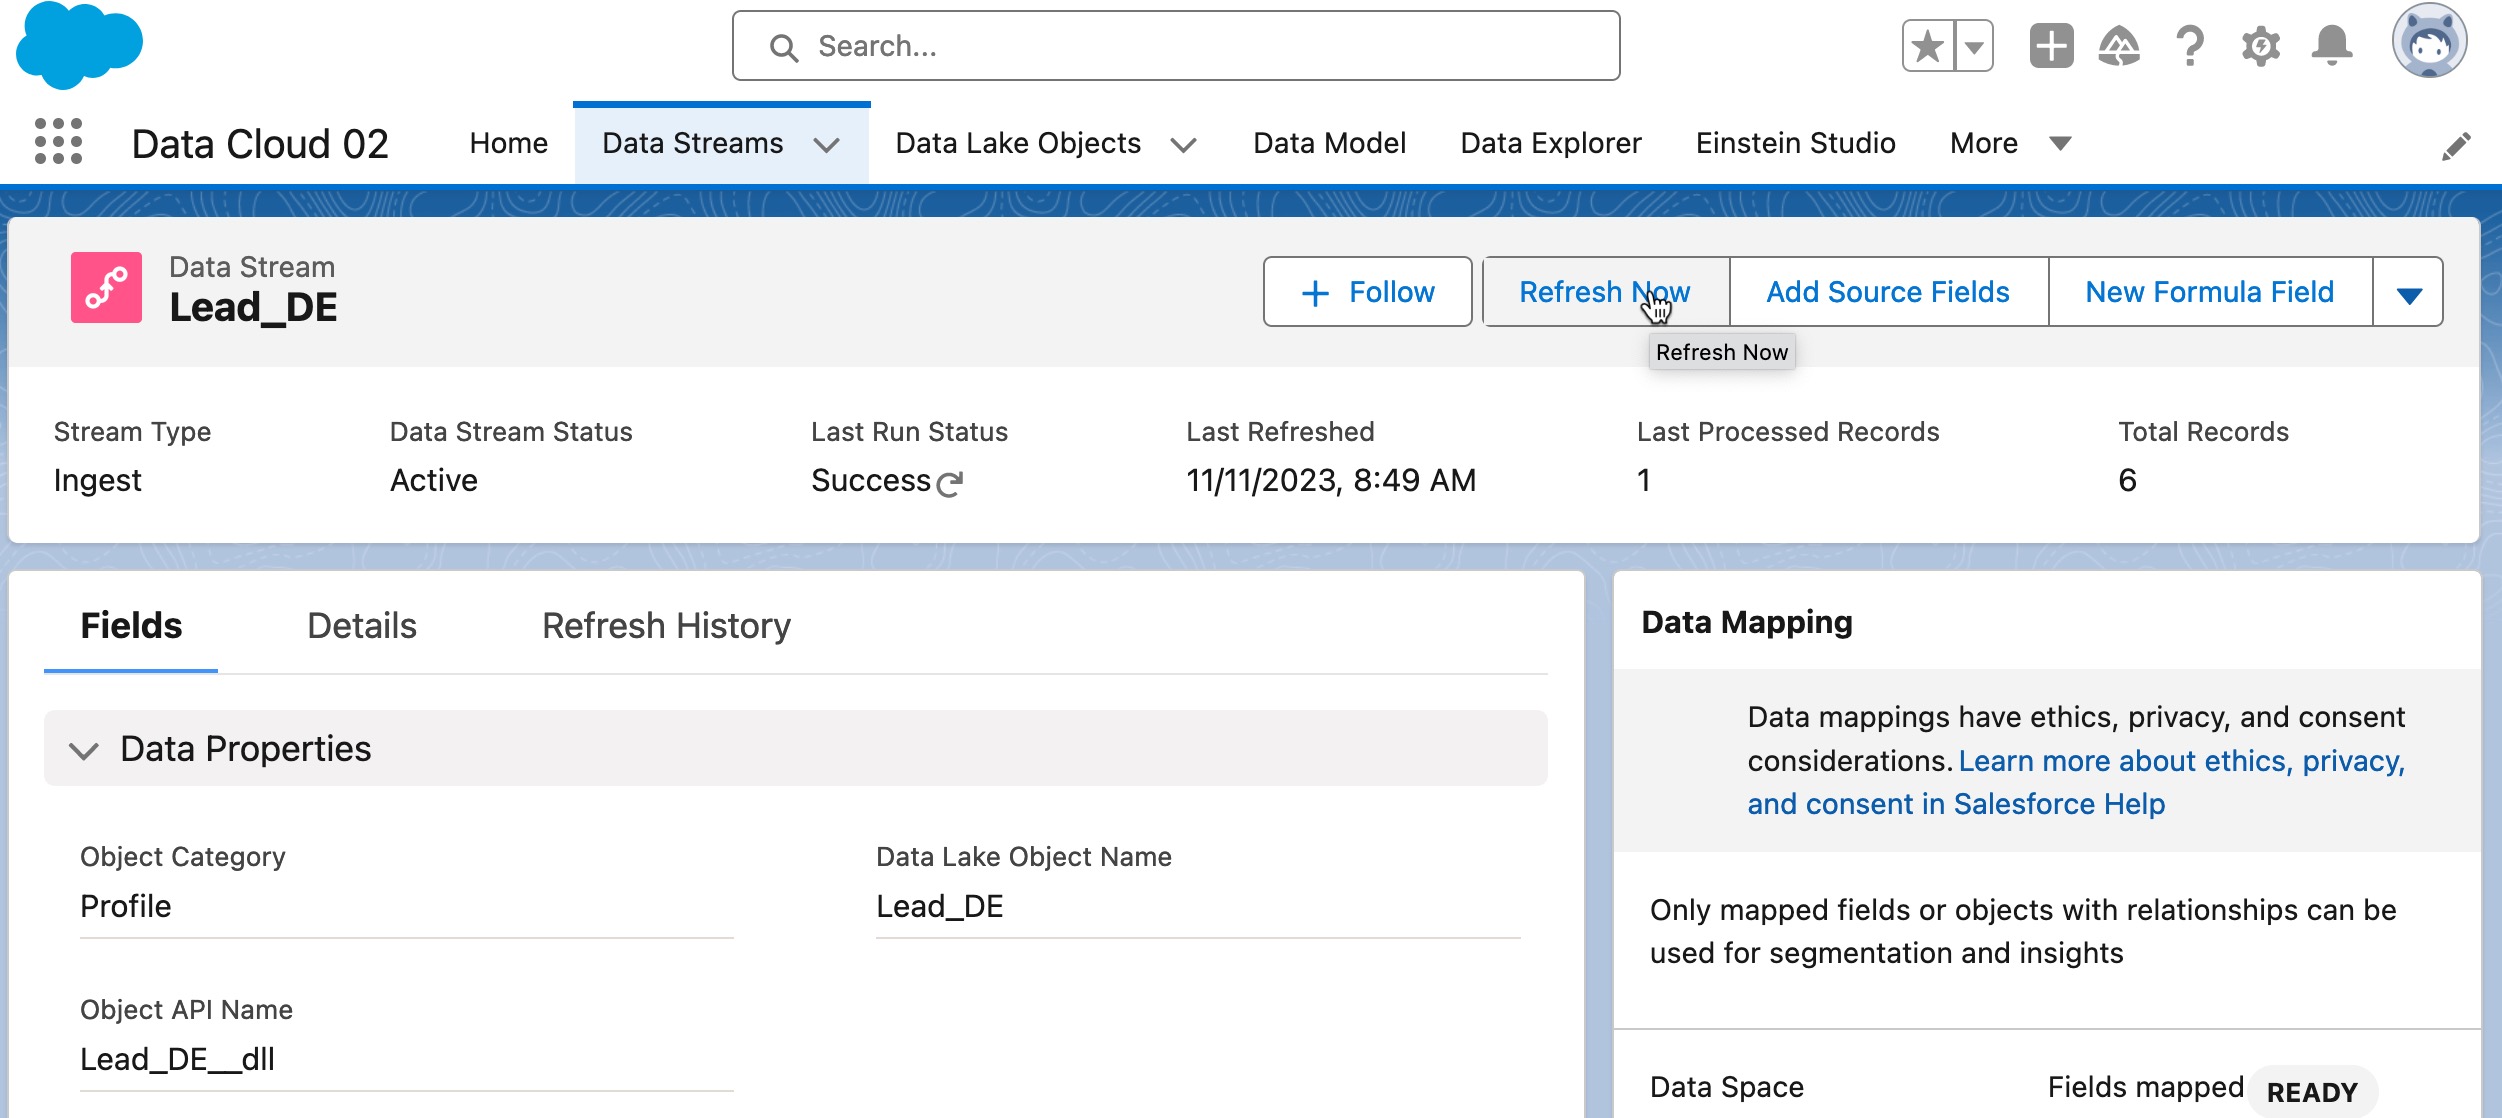Click the Lead_DE record title
The image size is (2502, 1118).
253,308
